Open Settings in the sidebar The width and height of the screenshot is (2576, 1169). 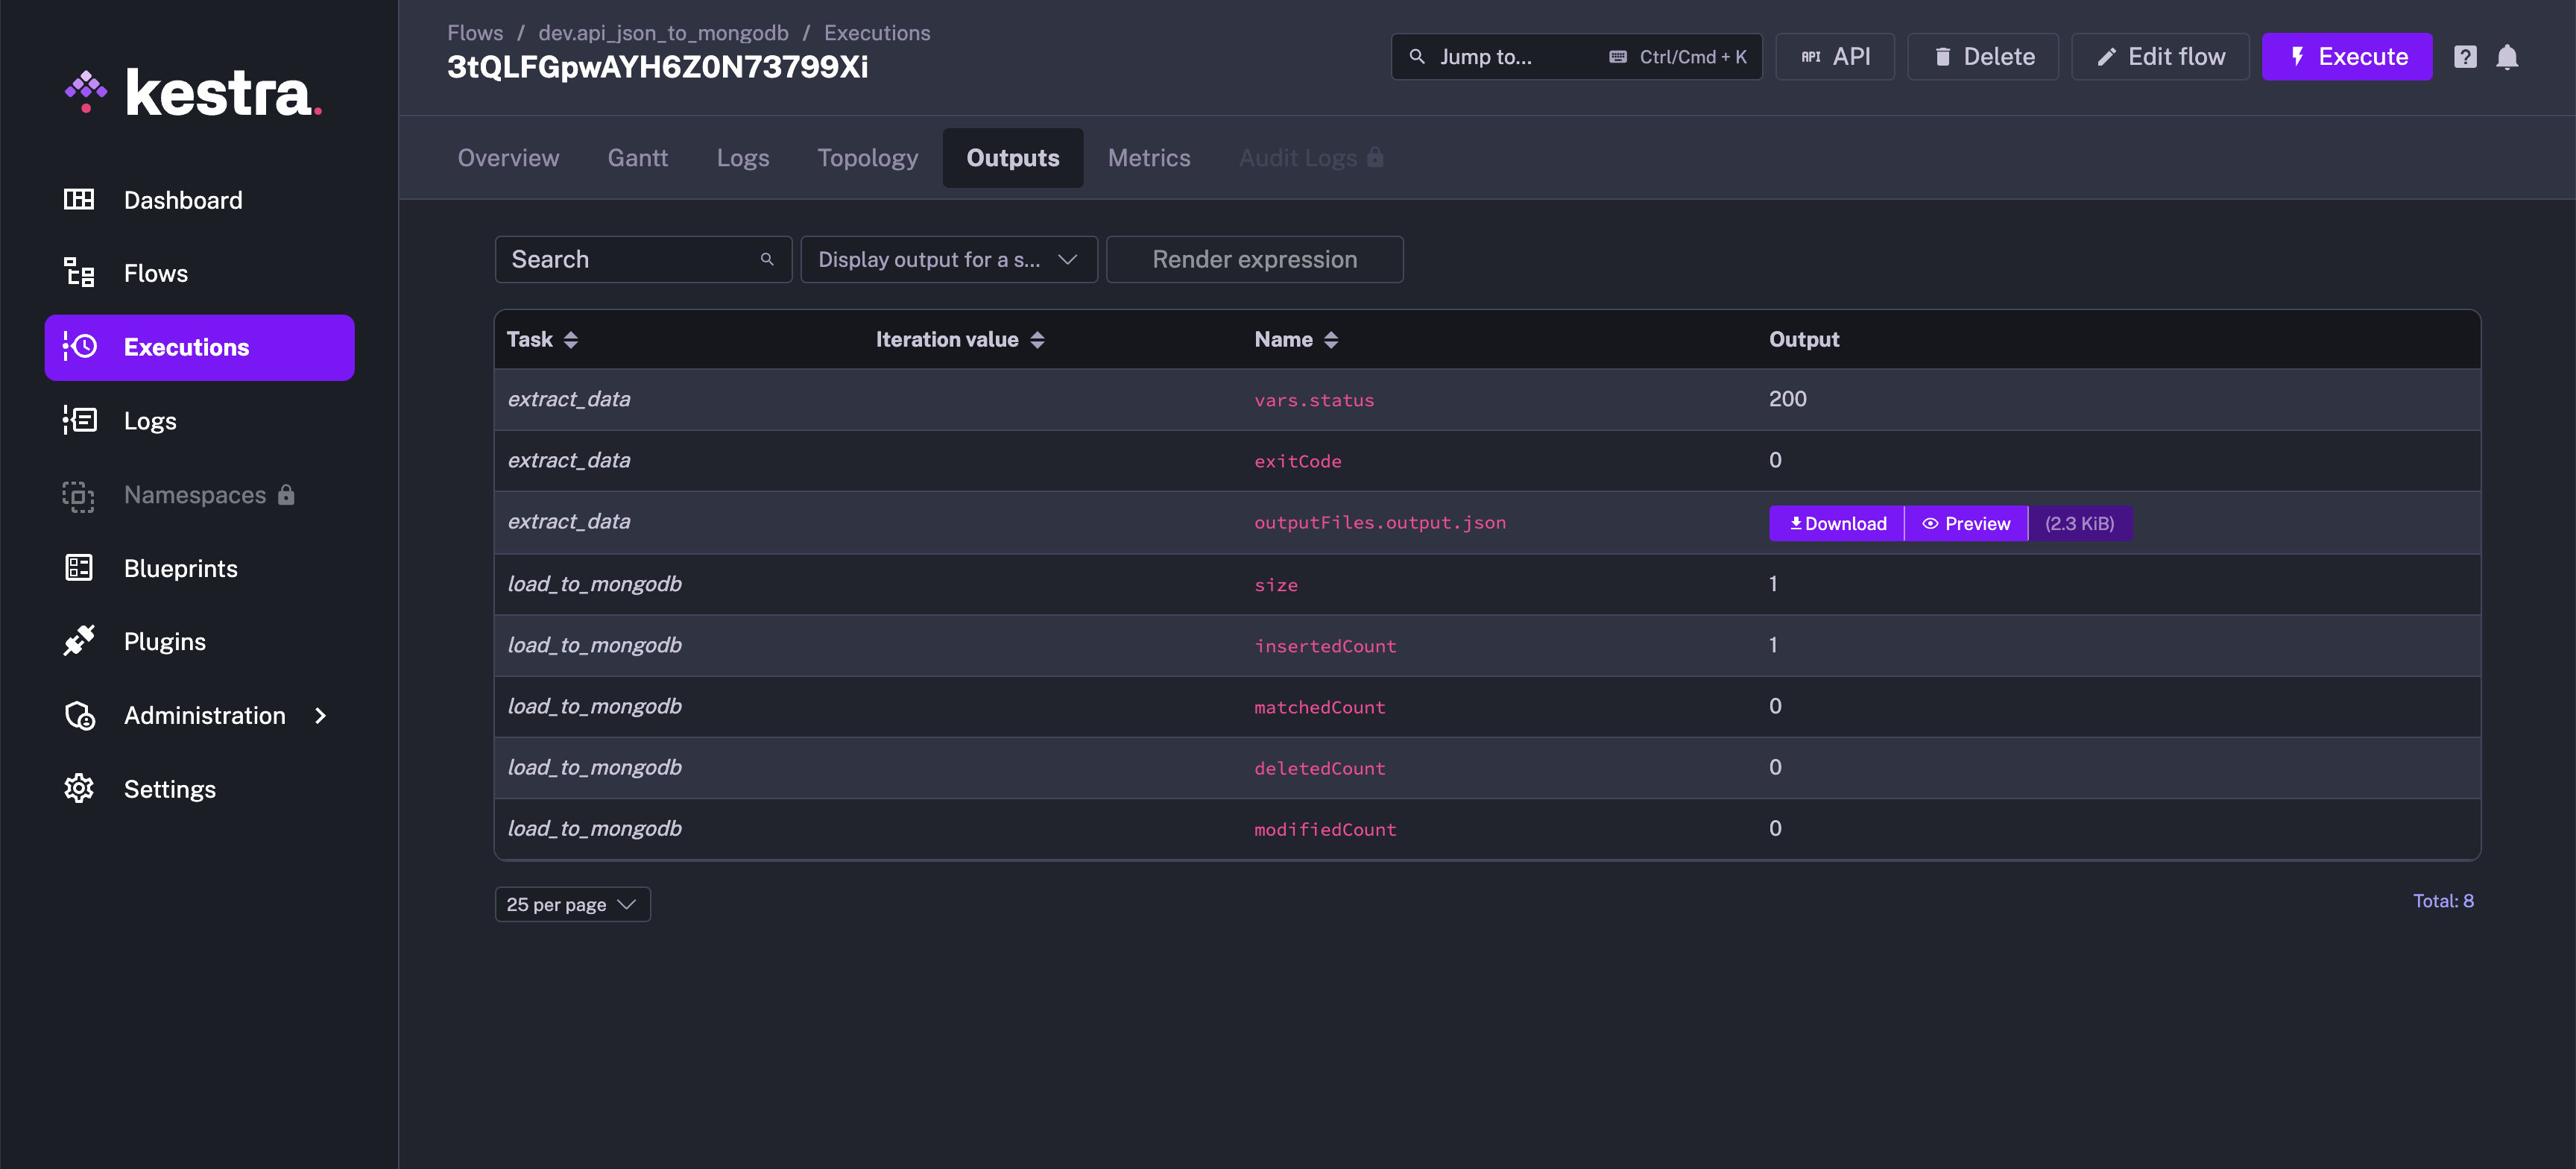(200, 789)
